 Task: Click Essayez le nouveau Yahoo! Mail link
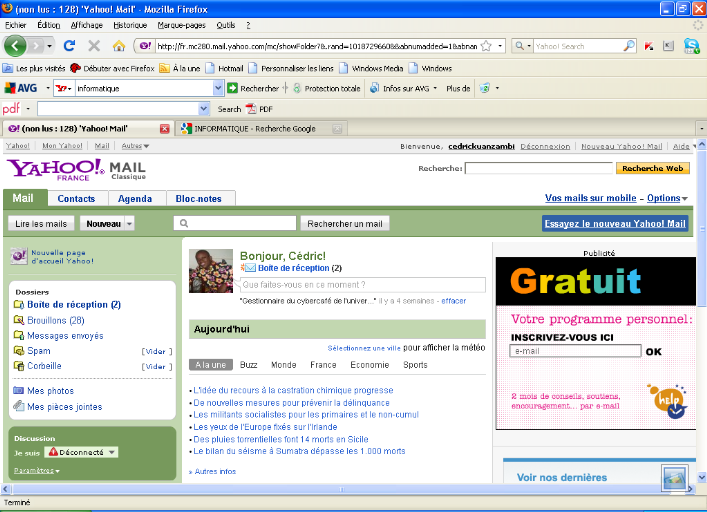pyautogui.click(x=615, y=224)
